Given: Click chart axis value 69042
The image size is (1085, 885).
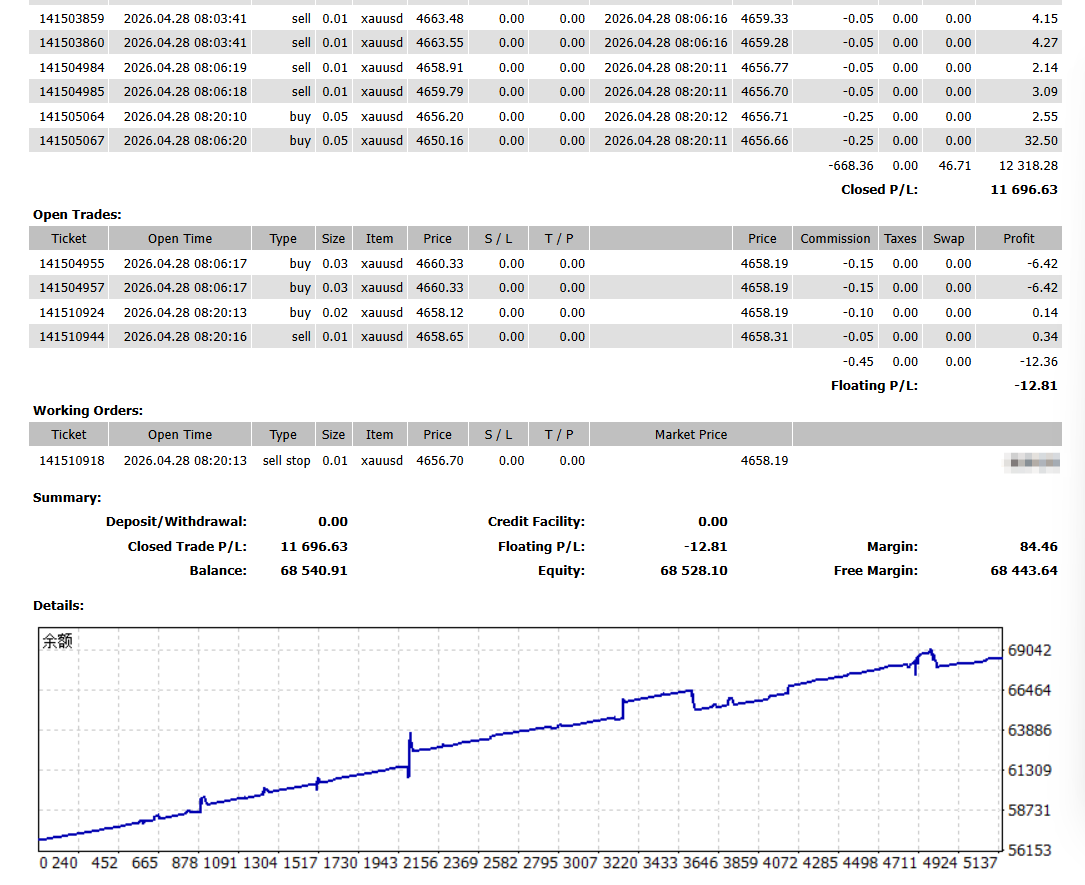Looking at the screenshot, I should (x=1029, y=650).
